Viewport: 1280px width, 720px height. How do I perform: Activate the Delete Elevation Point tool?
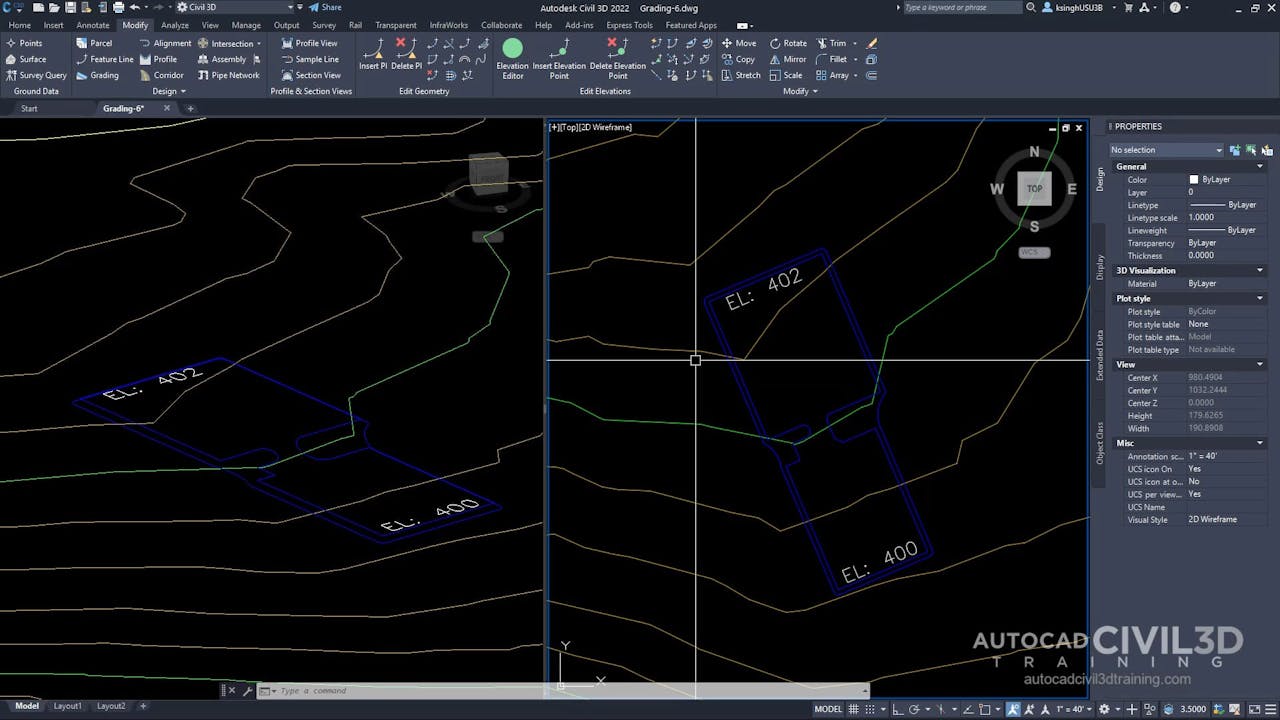(617, 59)
